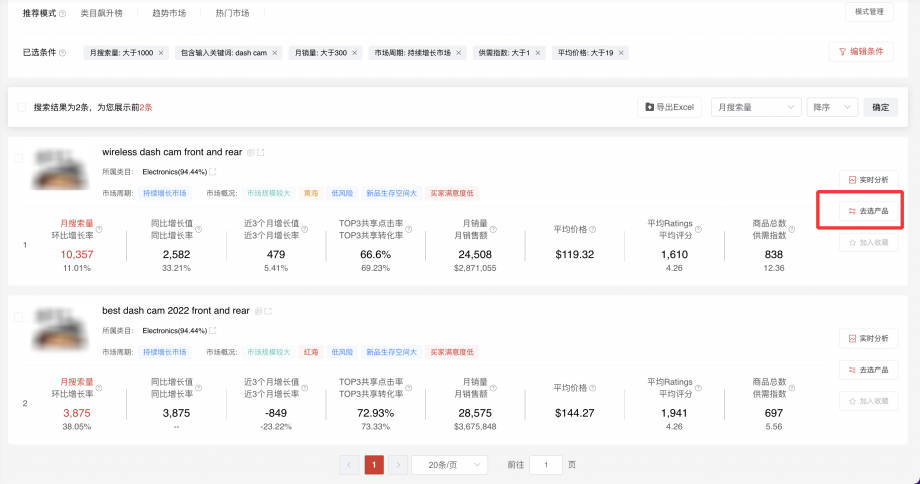Click TOP3共享点击率 help icon in first result

tap(408, 229)
